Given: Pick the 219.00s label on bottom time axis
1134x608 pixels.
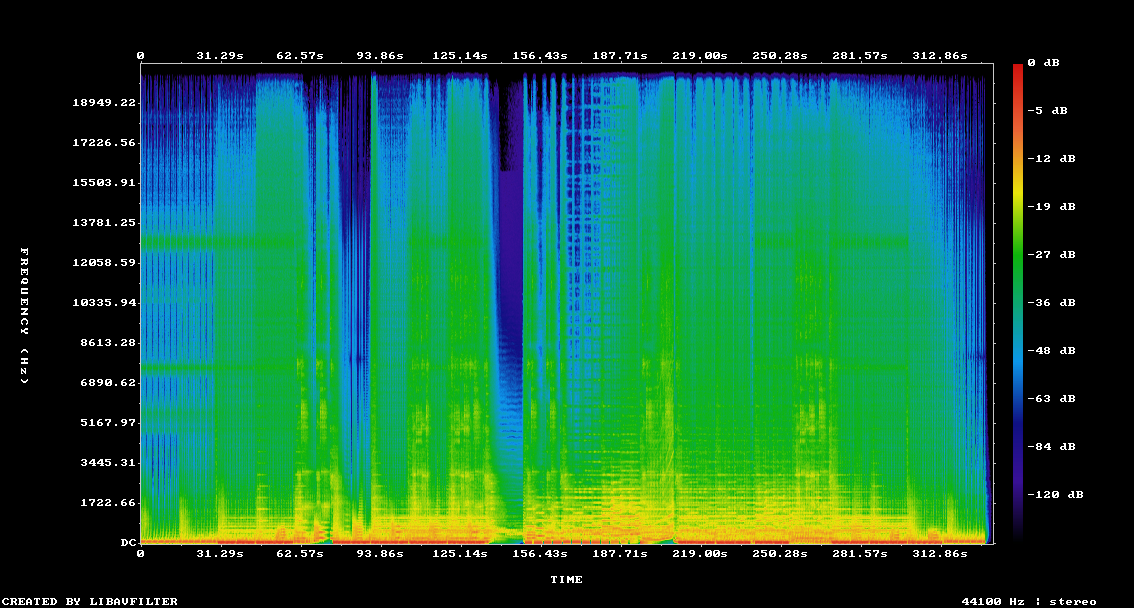Looking at the screenshot, I should tap(700, 553).
